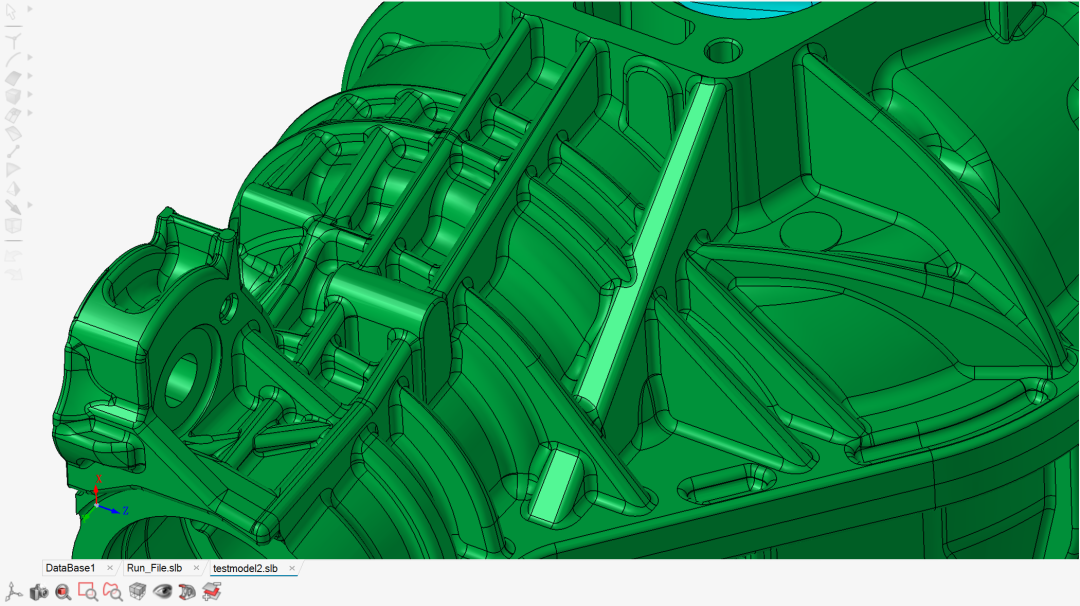The width and height of the screenshot is (1080, 606).
Task: Open the selection tool flyout arrow
Action: 30,9
